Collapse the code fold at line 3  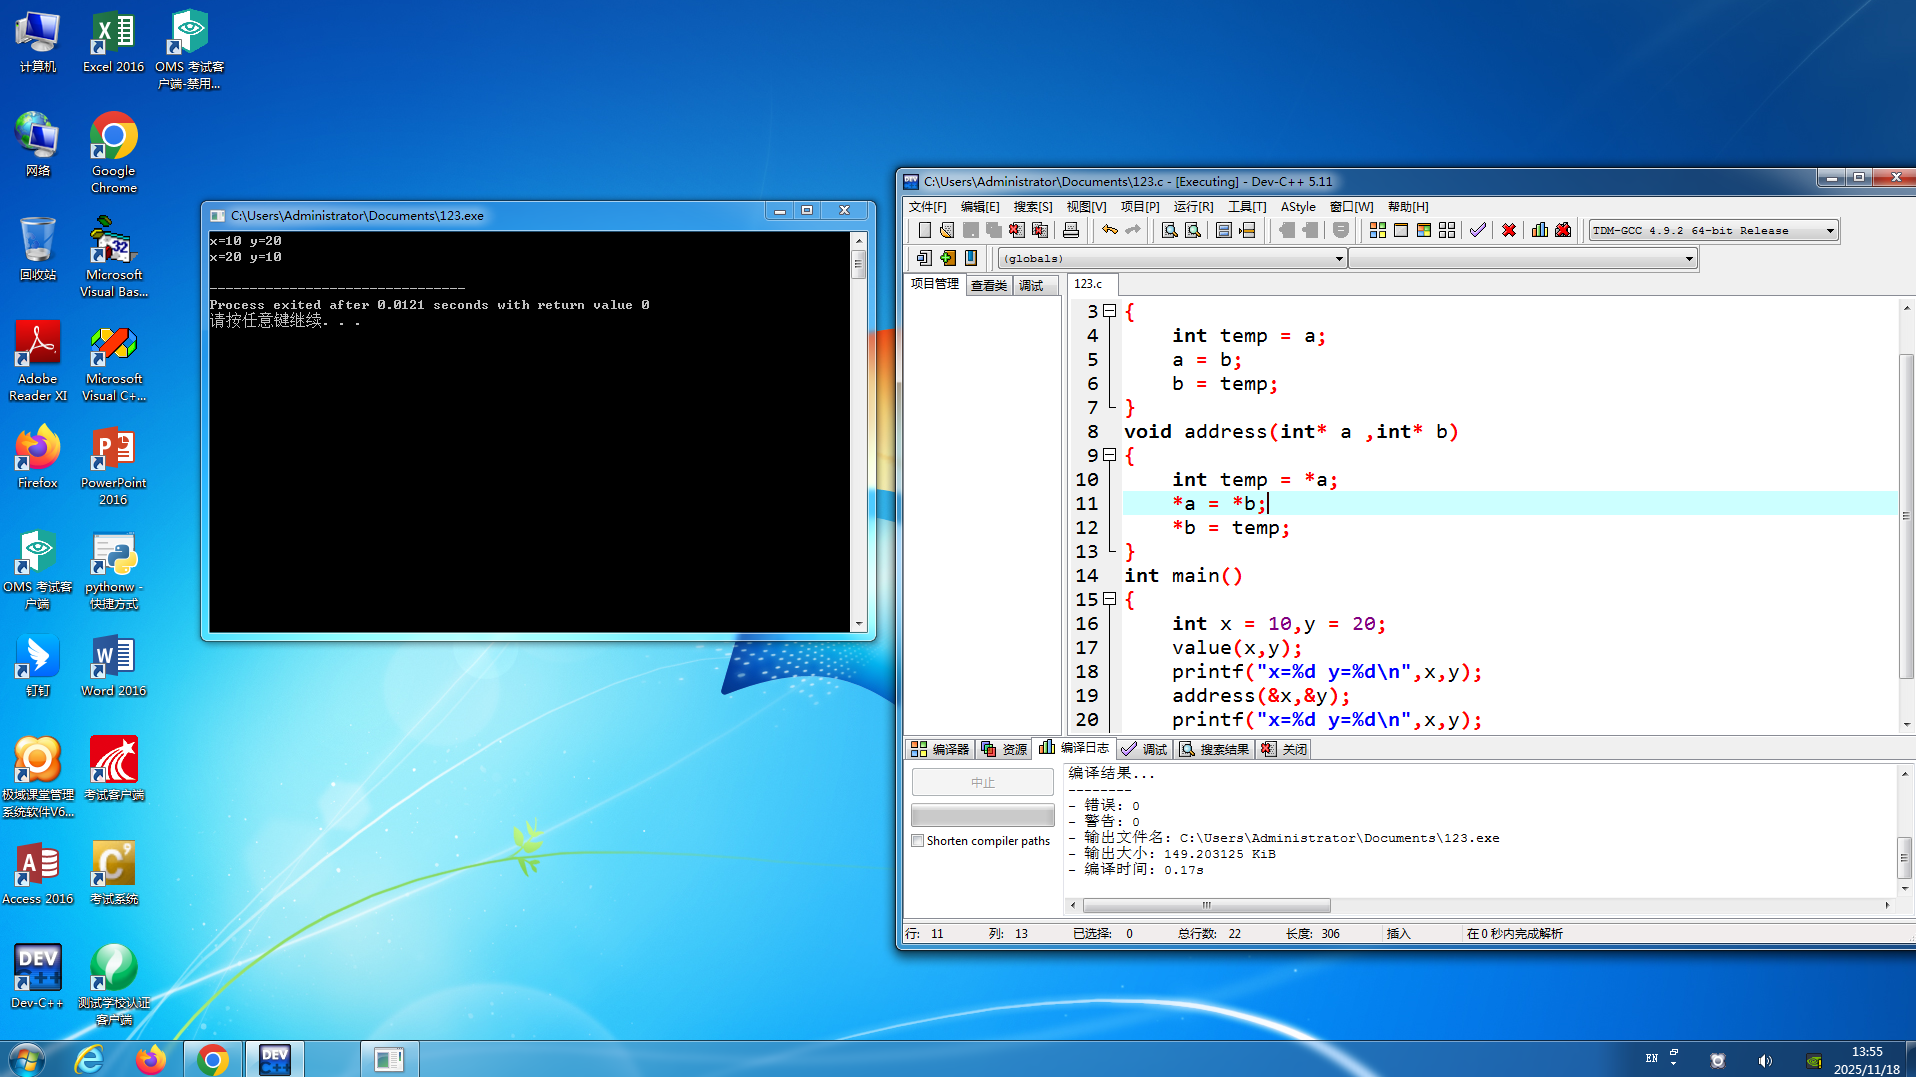(x=1109, y=311)
